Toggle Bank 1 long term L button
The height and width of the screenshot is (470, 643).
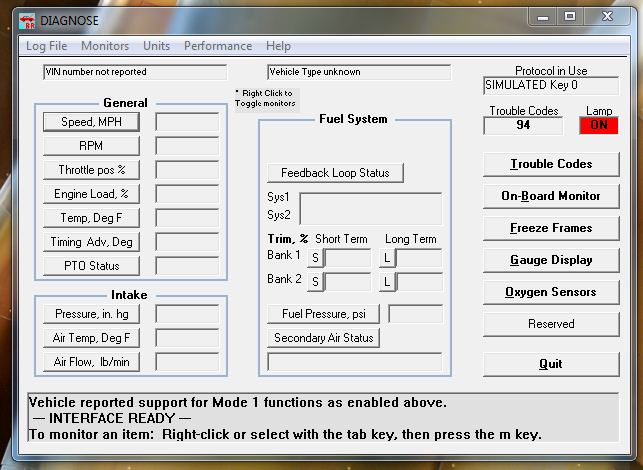pyautogui.click(x=386, y=258)
